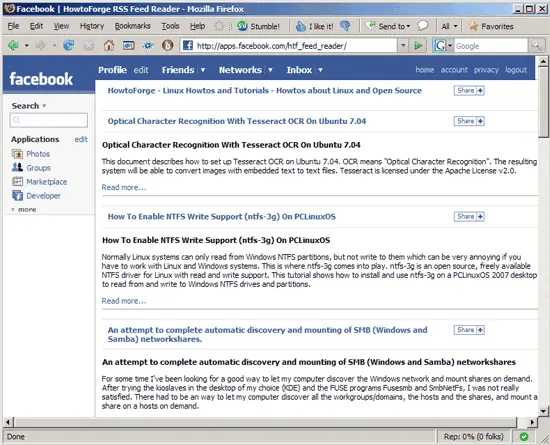Click the Home icon in navigation toolbar
550x445 pixels.
click(x=109, y=45)
